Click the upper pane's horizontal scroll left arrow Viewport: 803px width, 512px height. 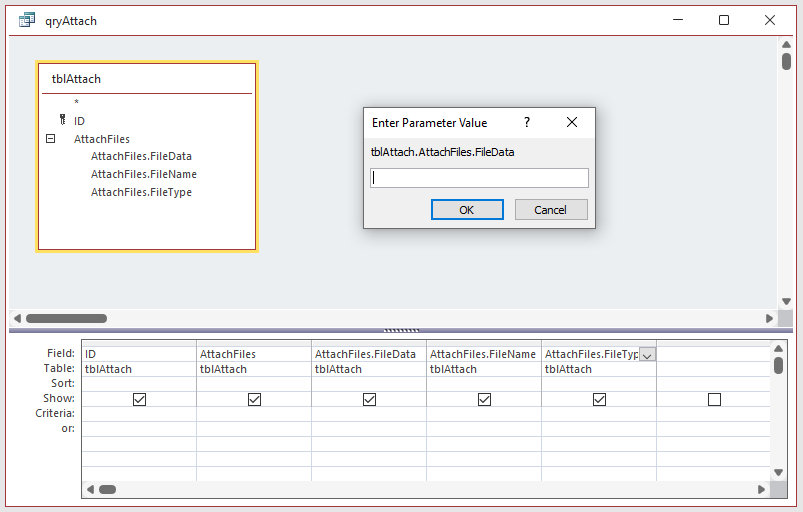click(17, 318)
